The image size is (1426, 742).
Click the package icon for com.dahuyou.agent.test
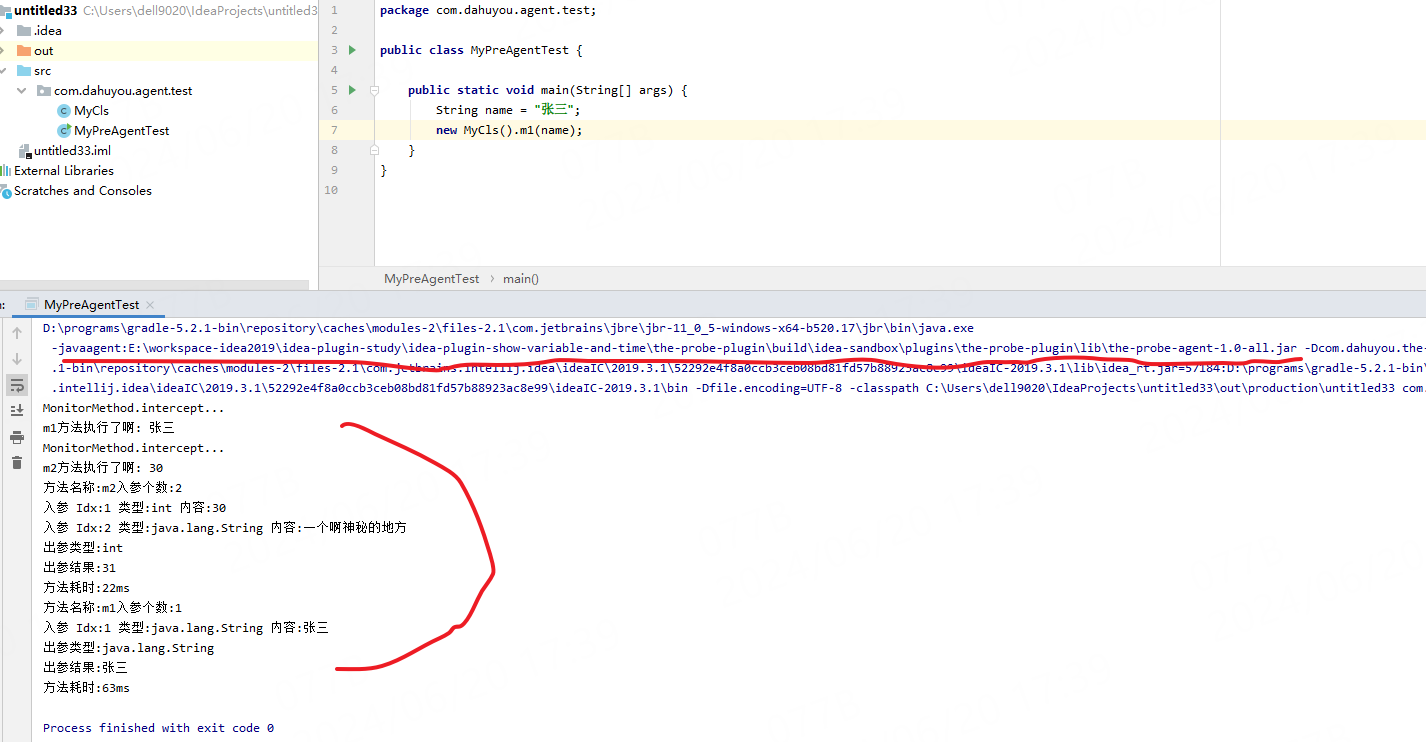[x=44, y=91]
